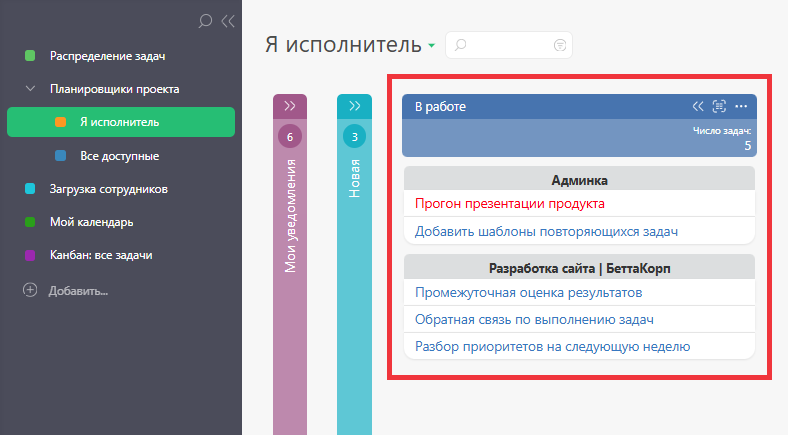Image resolution: width=788 pixels, height=435 pixels.
Task: Open task Разбор приоритетов на следующую неделю
Action: pyautogui.click(x=552, y=347)
